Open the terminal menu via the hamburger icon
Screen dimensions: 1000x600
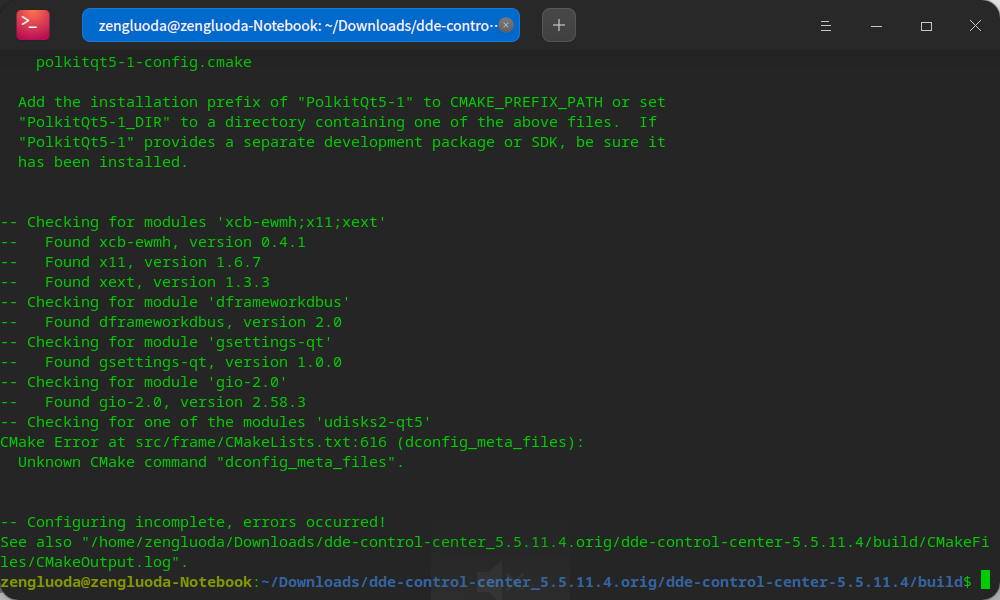click(x=826, y=25)
